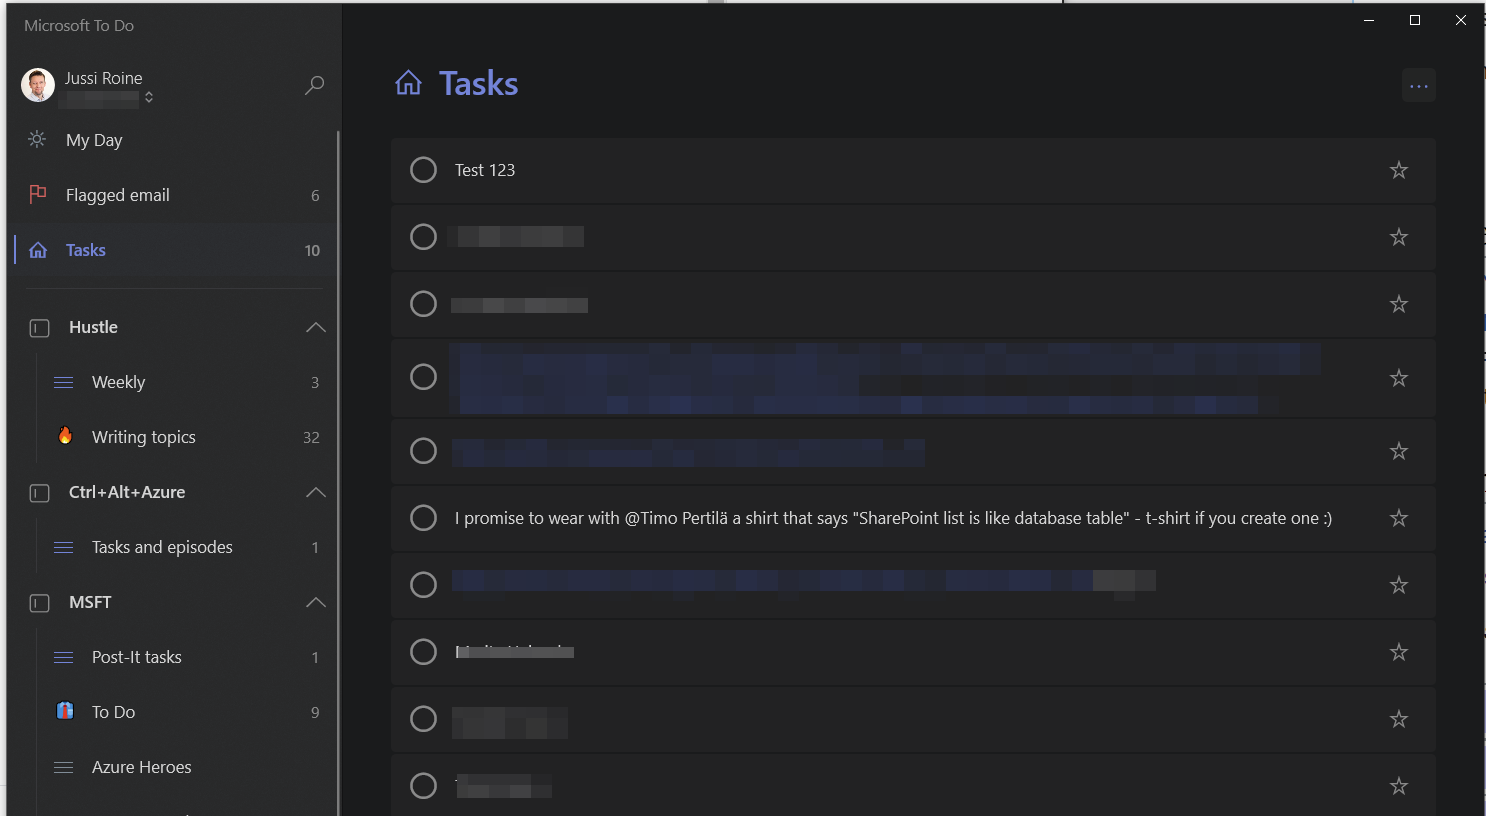Open the account switcher arrows under name
1486x816 pixels.
tap(149, 97)
